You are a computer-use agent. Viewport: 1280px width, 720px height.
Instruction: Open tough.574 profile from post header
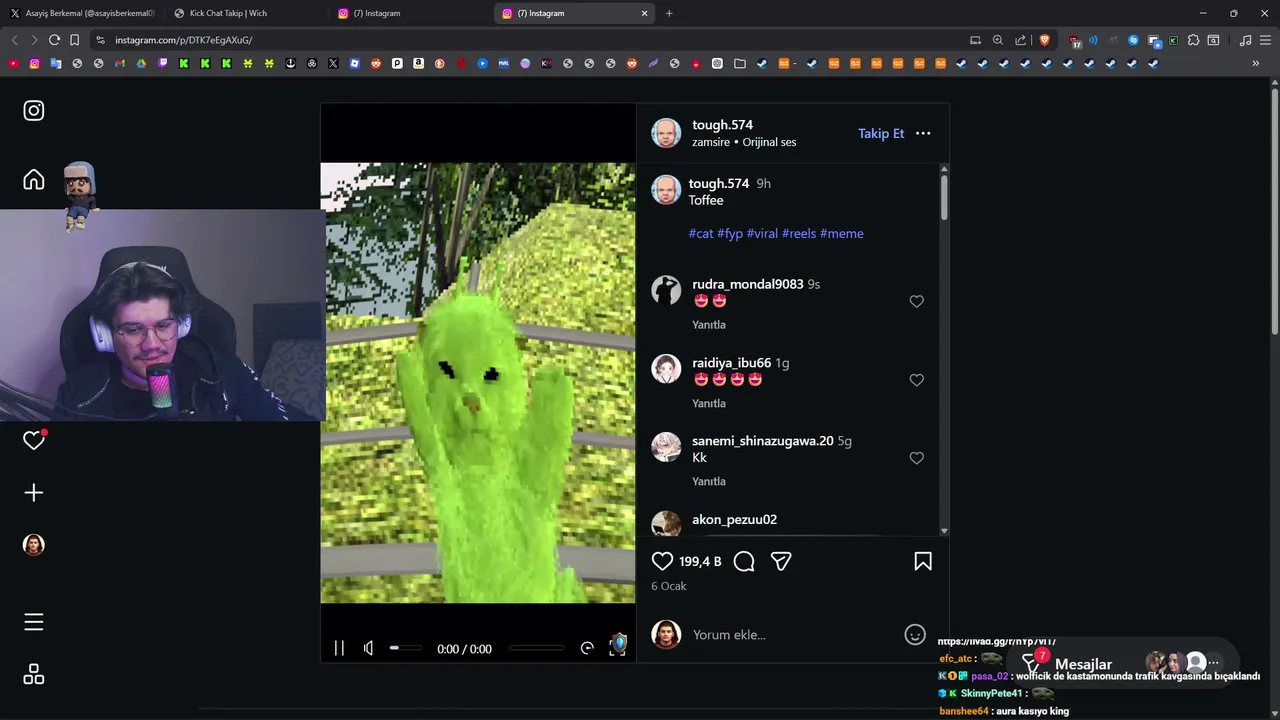722,125
